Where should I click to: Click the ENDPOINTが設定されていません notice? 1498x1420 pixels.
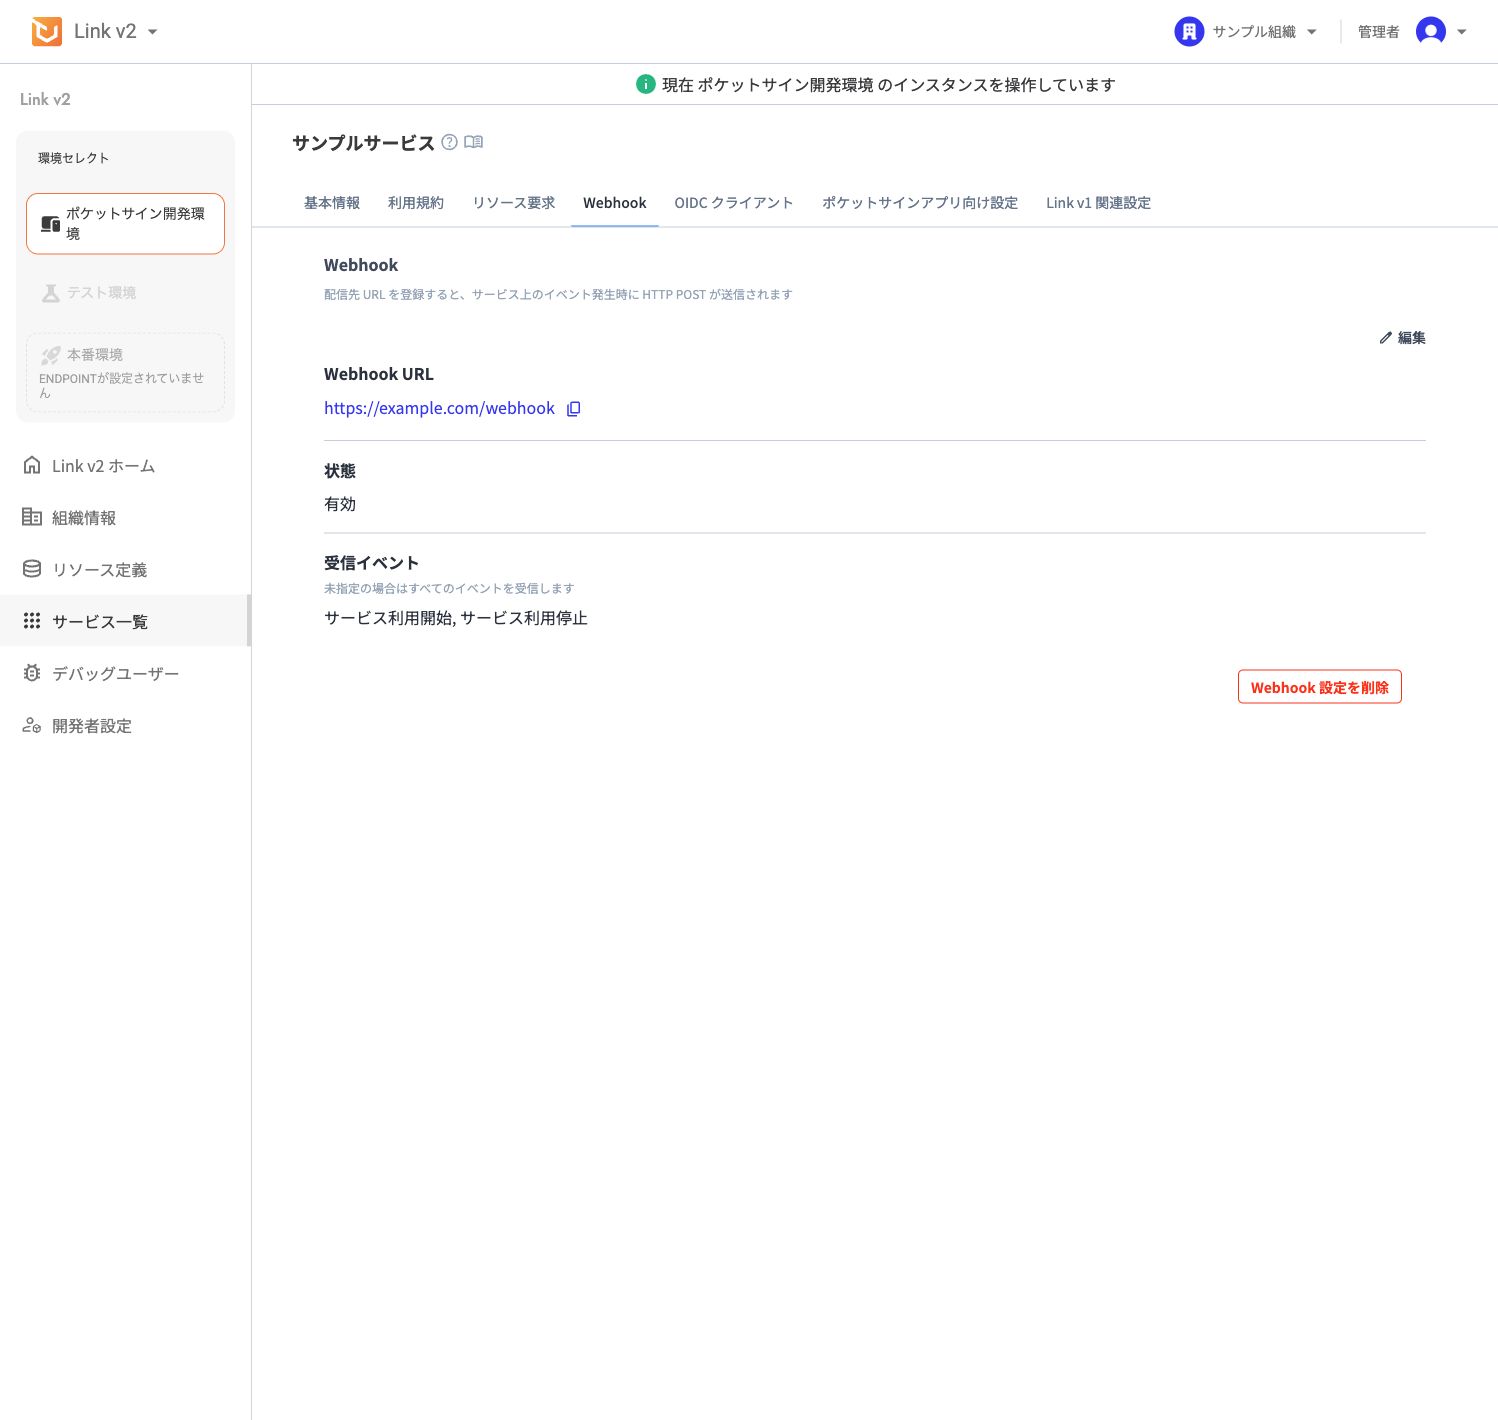click(x=121, y=385)
